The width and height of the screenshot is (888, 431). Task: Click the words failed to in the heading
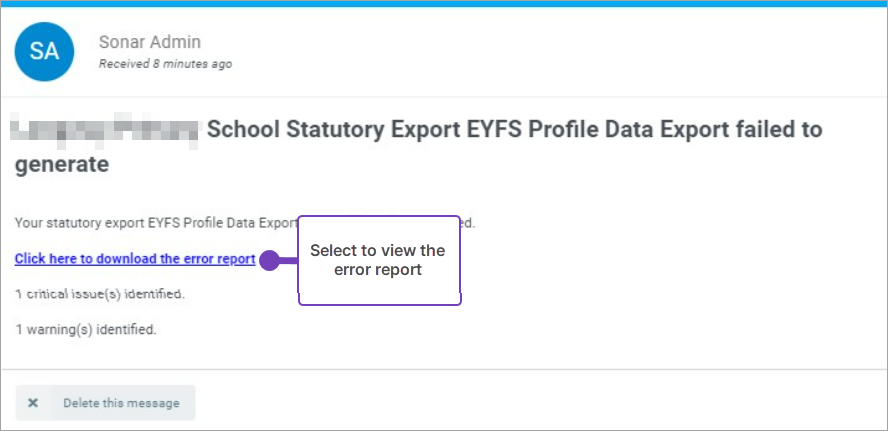pos(780,130)
